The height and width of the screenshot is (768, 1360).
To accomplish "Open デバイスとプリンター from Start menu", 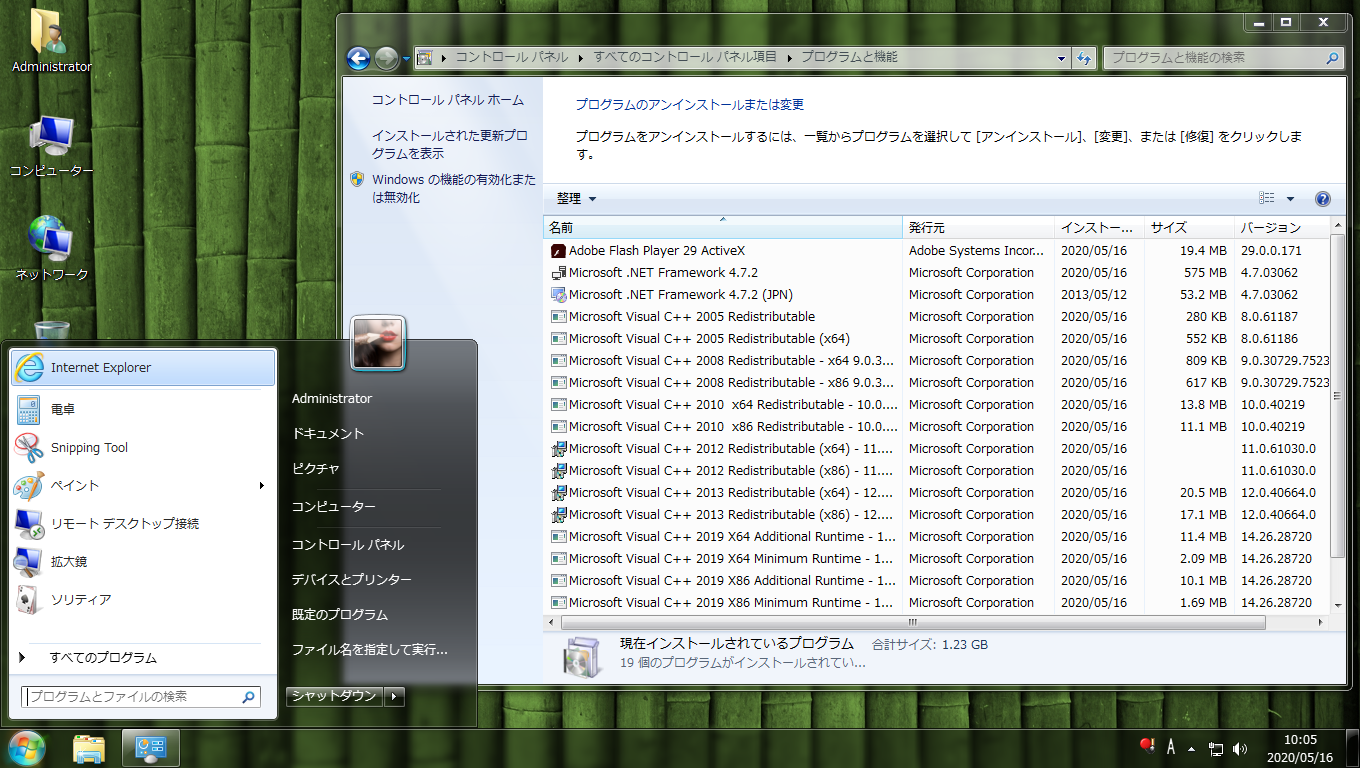I will pyautogui.click(x=352, y=580).
